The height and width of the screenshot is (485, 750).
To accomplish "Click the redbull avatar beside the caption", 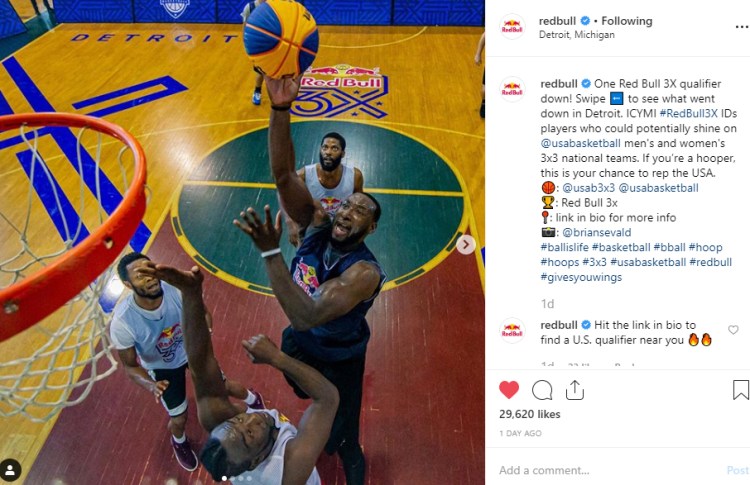I will pos(512,89).
